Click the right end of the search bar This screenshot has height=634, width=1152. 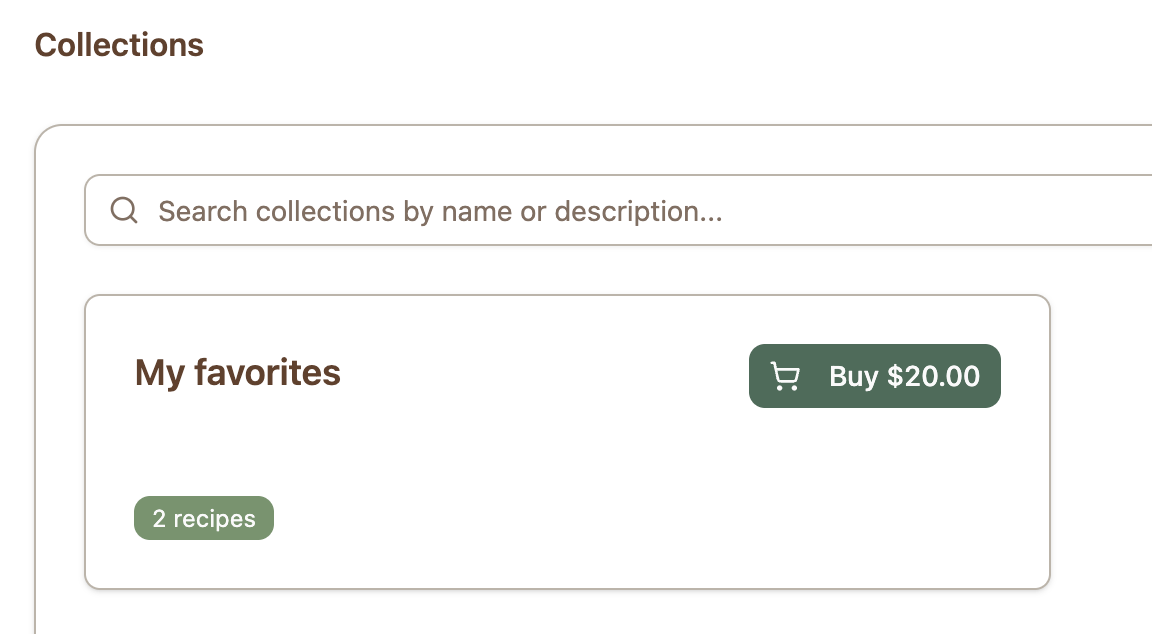1120,211
